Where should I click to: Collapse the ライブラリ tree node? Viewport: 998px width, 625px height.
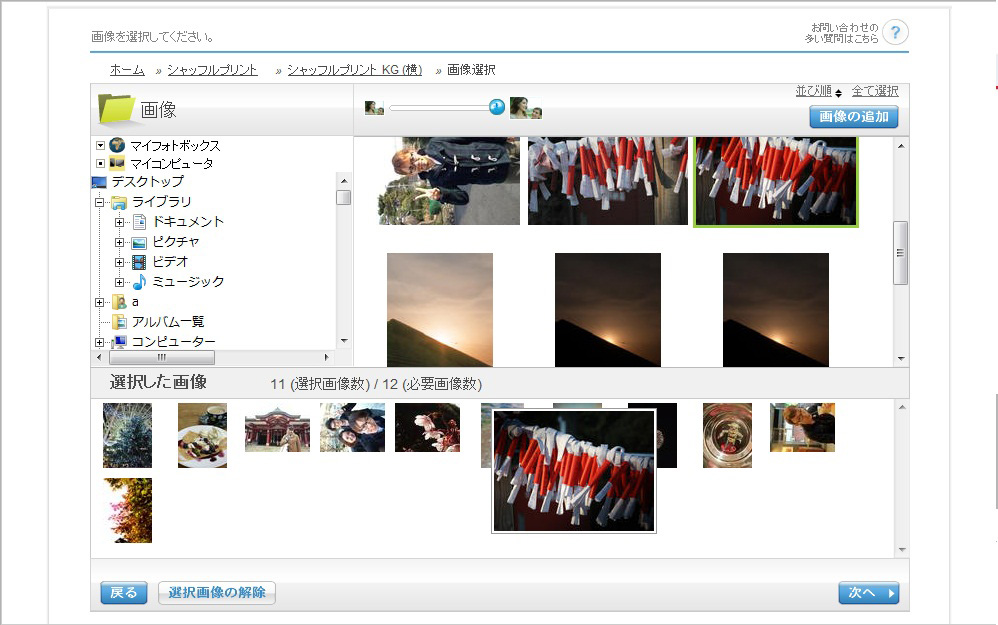coord(99,202)
